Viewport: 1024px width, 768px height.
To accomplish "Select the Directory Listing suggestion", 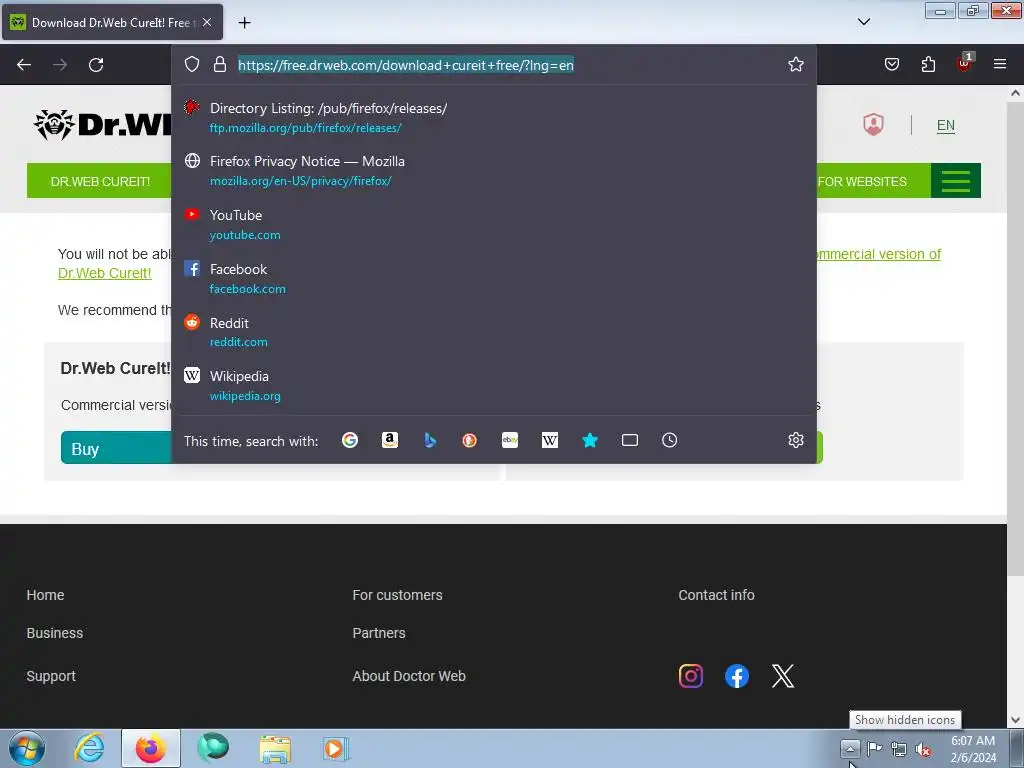I will pyautogui.click(x=494, y=118).
